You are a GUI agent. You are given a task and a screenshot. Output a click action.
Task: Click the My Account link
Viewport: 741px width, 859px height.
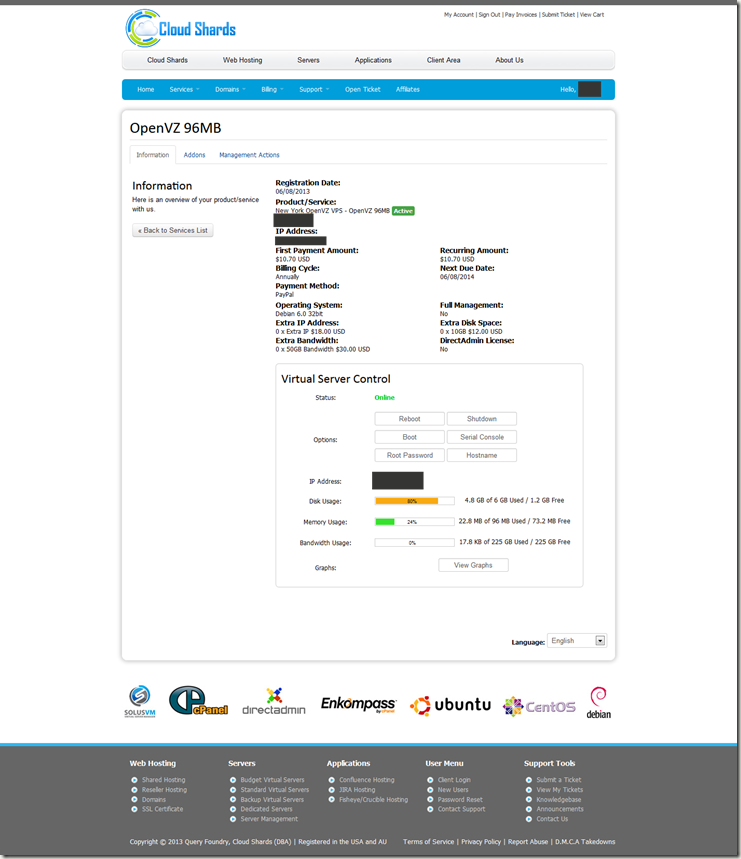(x=459, y=15)
